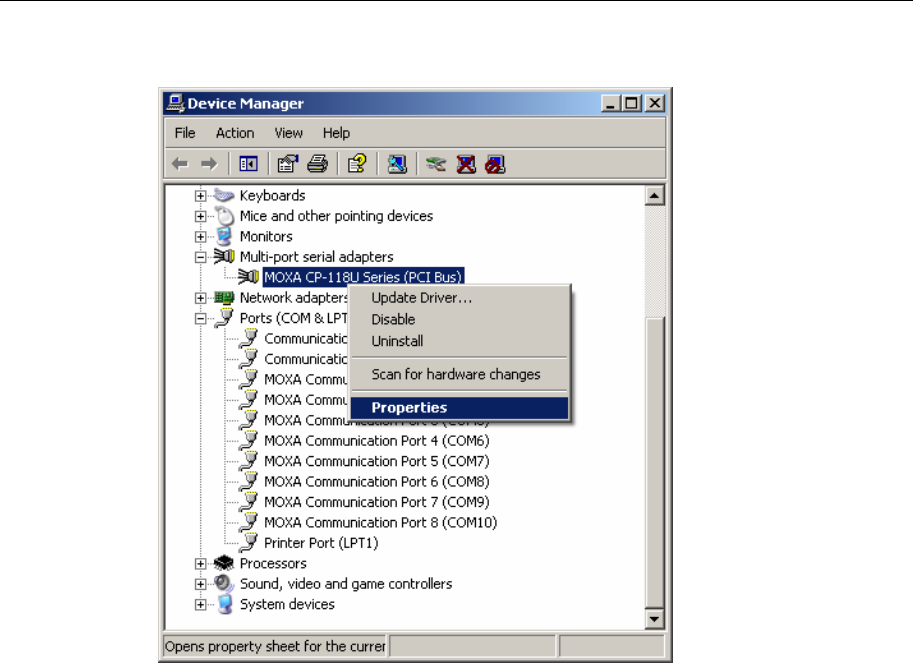
Task: Select Printer Port (LPT1) in the tree
Action: point(321,543)
